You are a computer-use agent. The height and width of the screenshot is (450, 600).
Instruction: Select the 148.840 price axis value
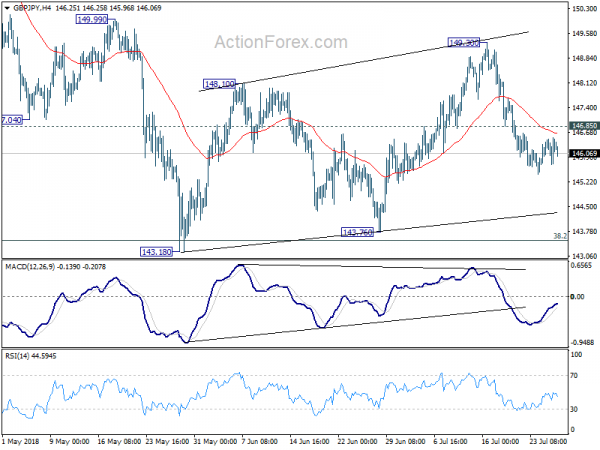coord(585,58)
